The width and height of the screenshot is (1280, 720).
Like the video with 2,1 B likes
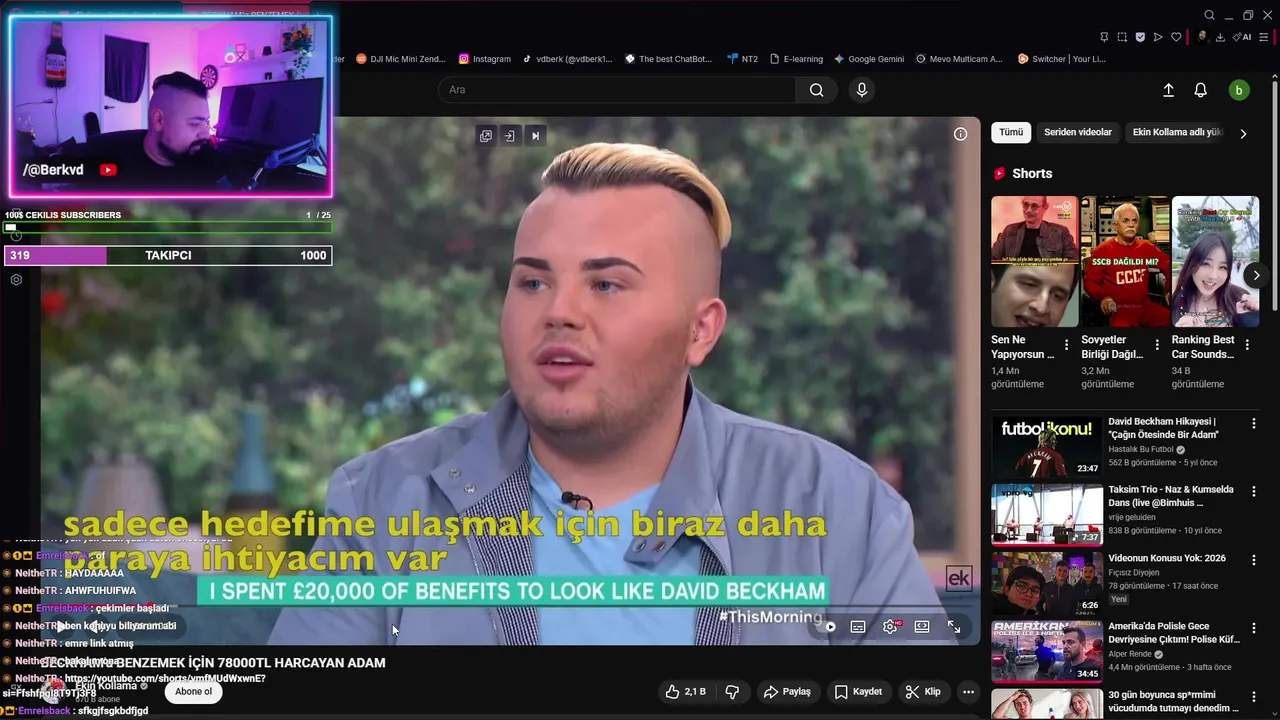point(686,692)
